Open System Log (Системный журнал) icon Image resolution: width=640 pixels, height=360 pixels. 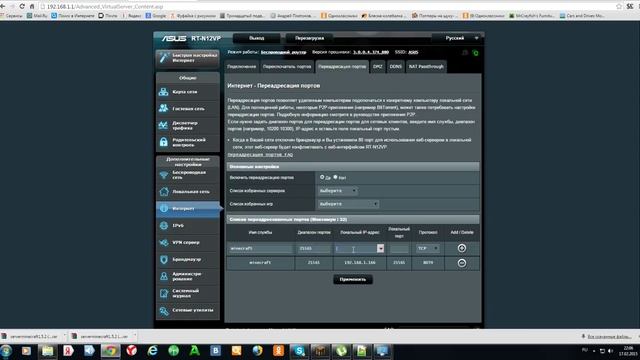tap(164, 293)
